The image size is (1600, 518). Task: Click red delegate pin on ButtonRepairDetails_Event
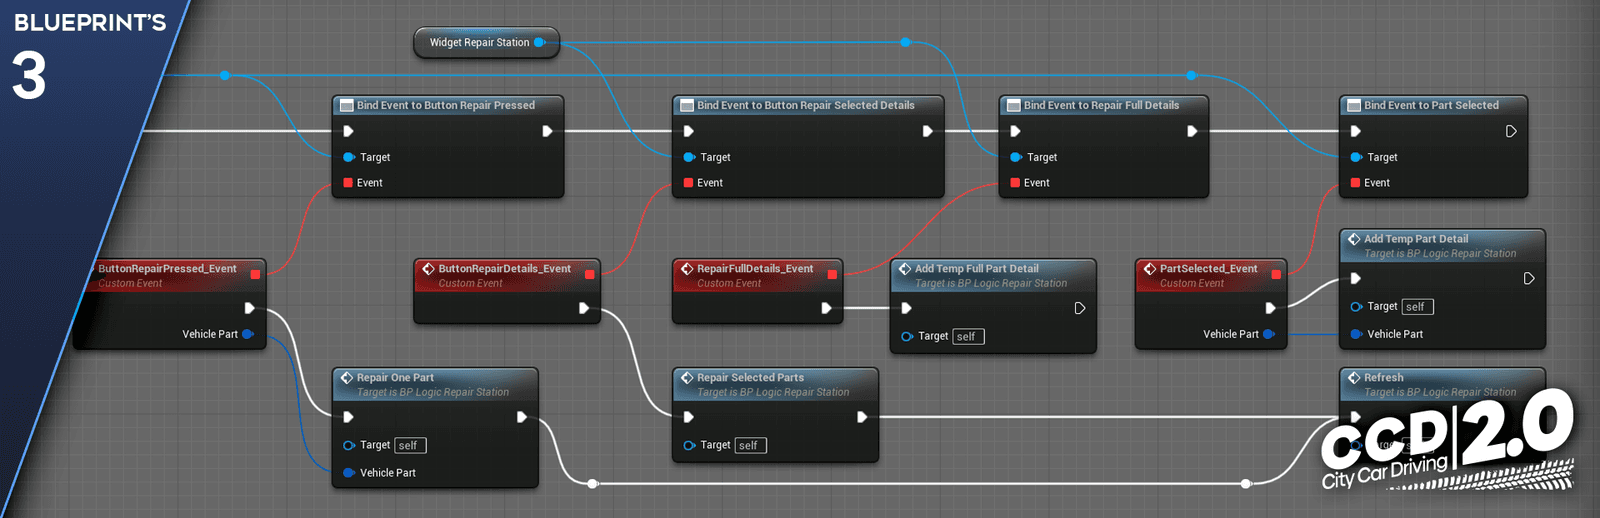click(589, 274)
